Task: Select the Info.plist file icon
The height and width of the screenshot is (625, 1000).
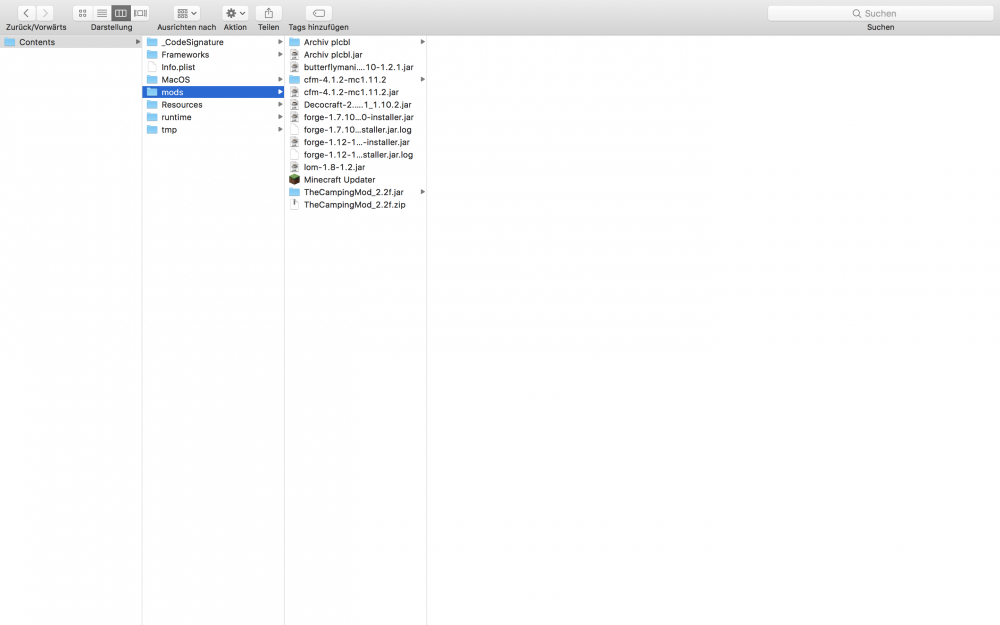Action: [x=152, y=67]
